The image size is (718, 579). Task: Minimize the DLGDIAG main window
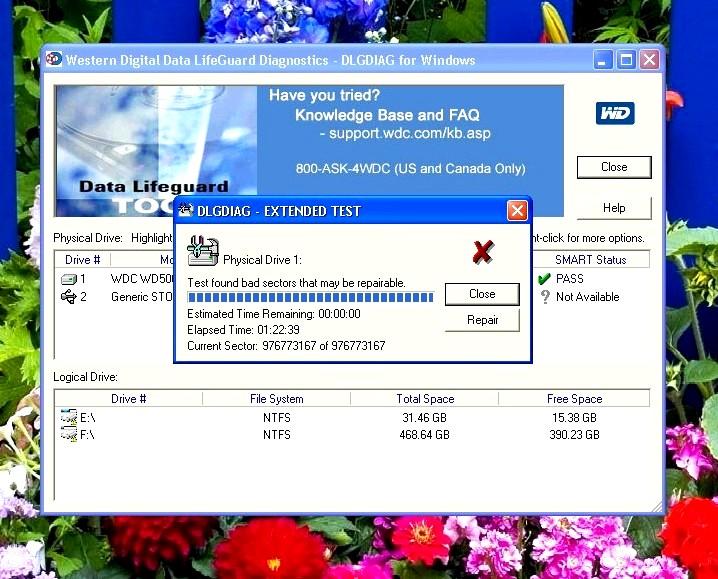603,60
